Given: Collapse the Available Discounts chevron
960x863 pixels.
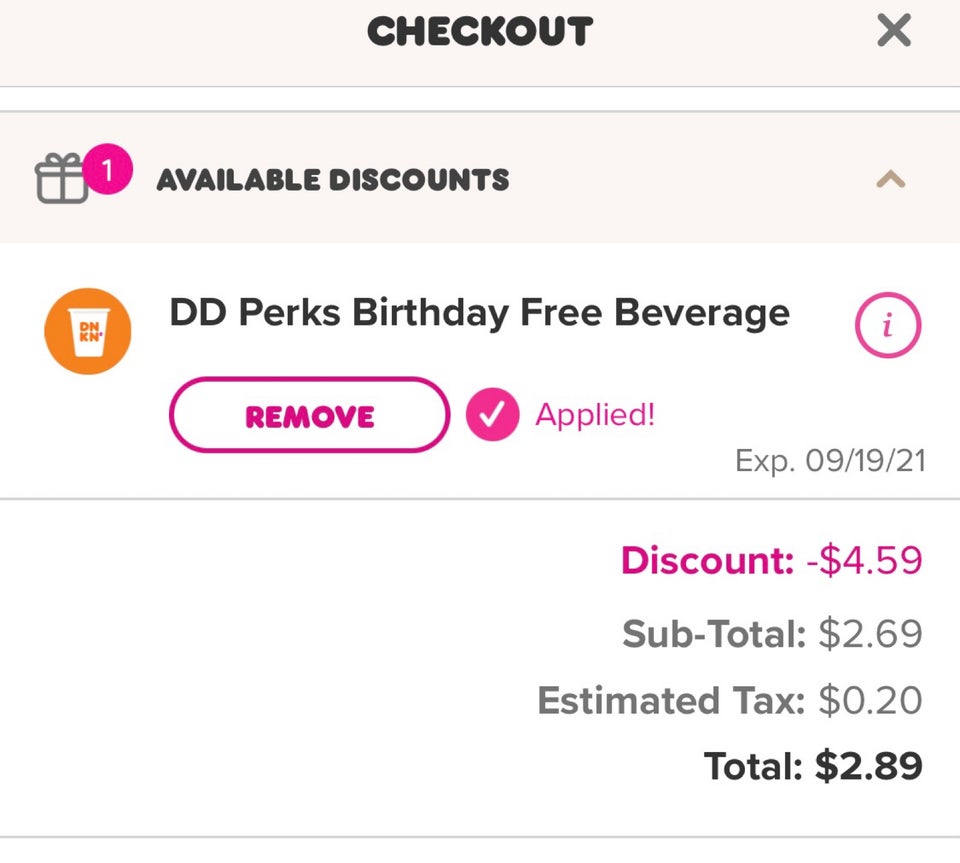Looking at the screenshot, I should [890, 180].
